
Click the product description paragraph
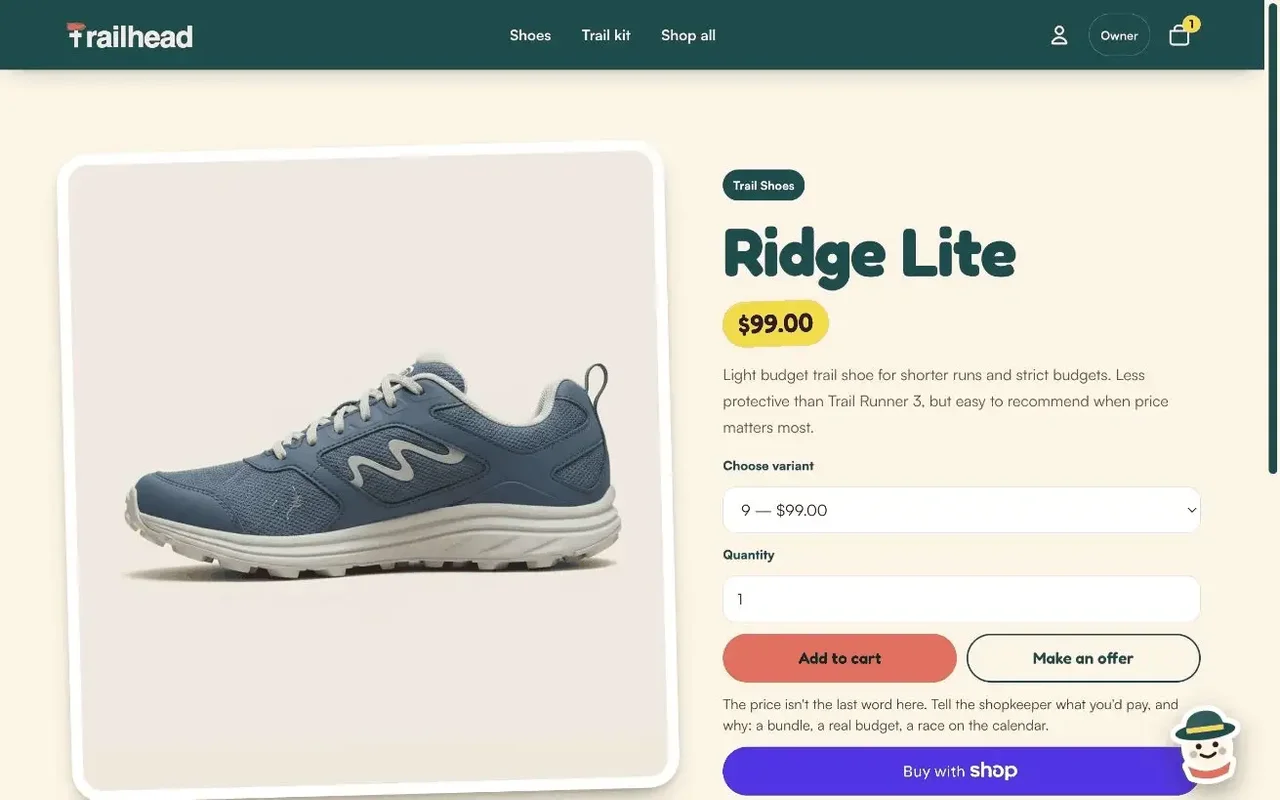947,401
